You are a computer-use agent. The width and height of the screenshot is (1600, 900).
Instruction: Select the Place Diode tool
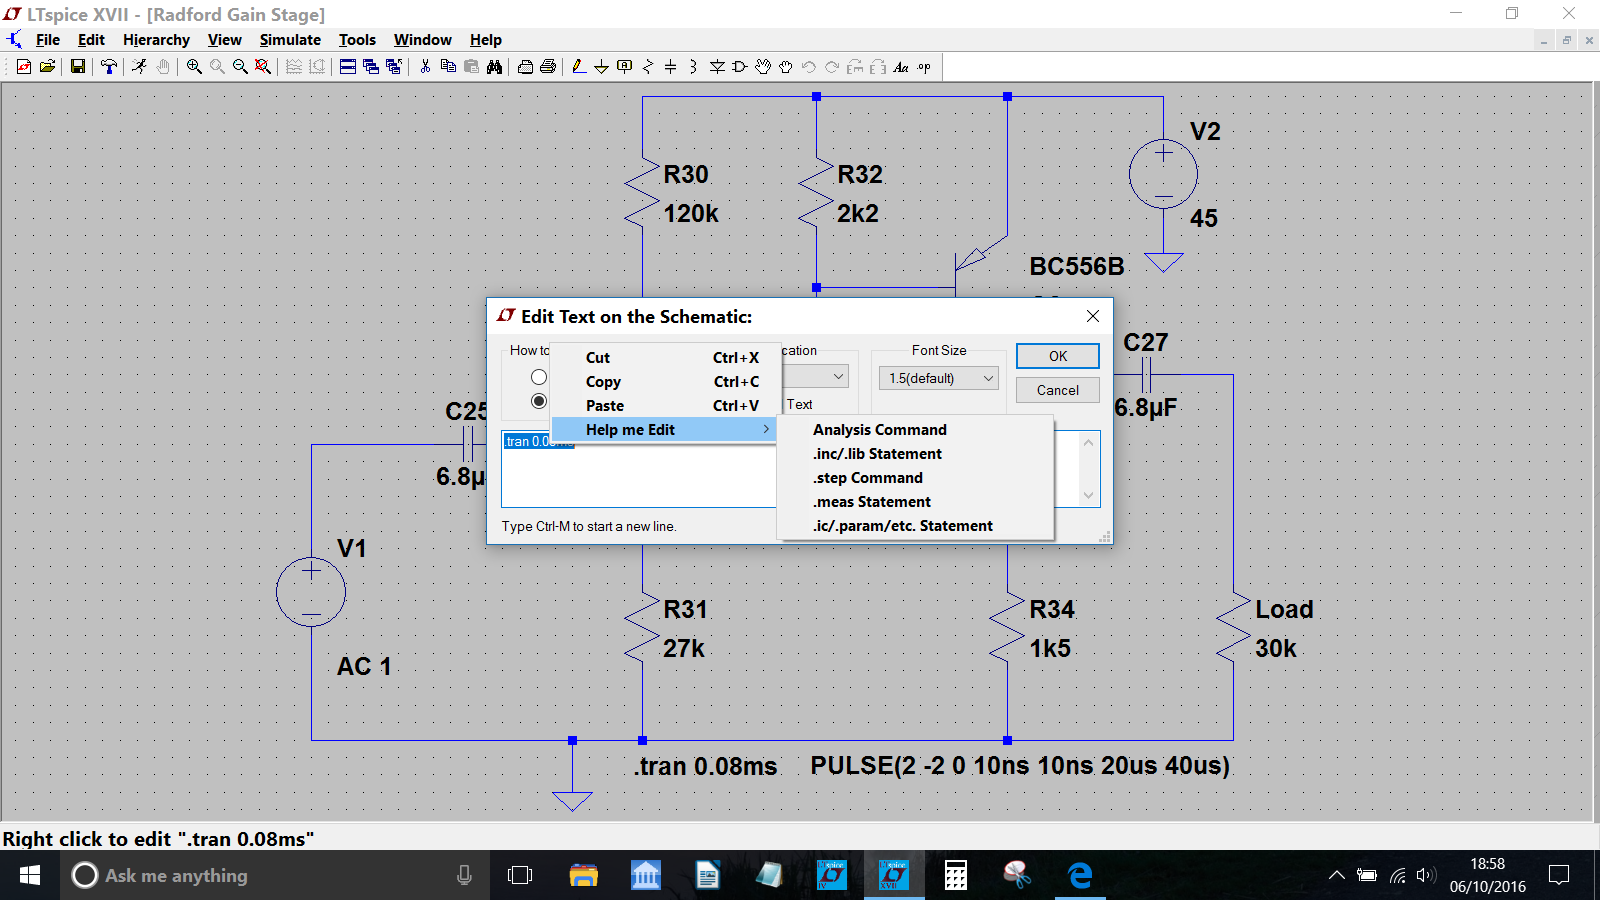[717, 67]
